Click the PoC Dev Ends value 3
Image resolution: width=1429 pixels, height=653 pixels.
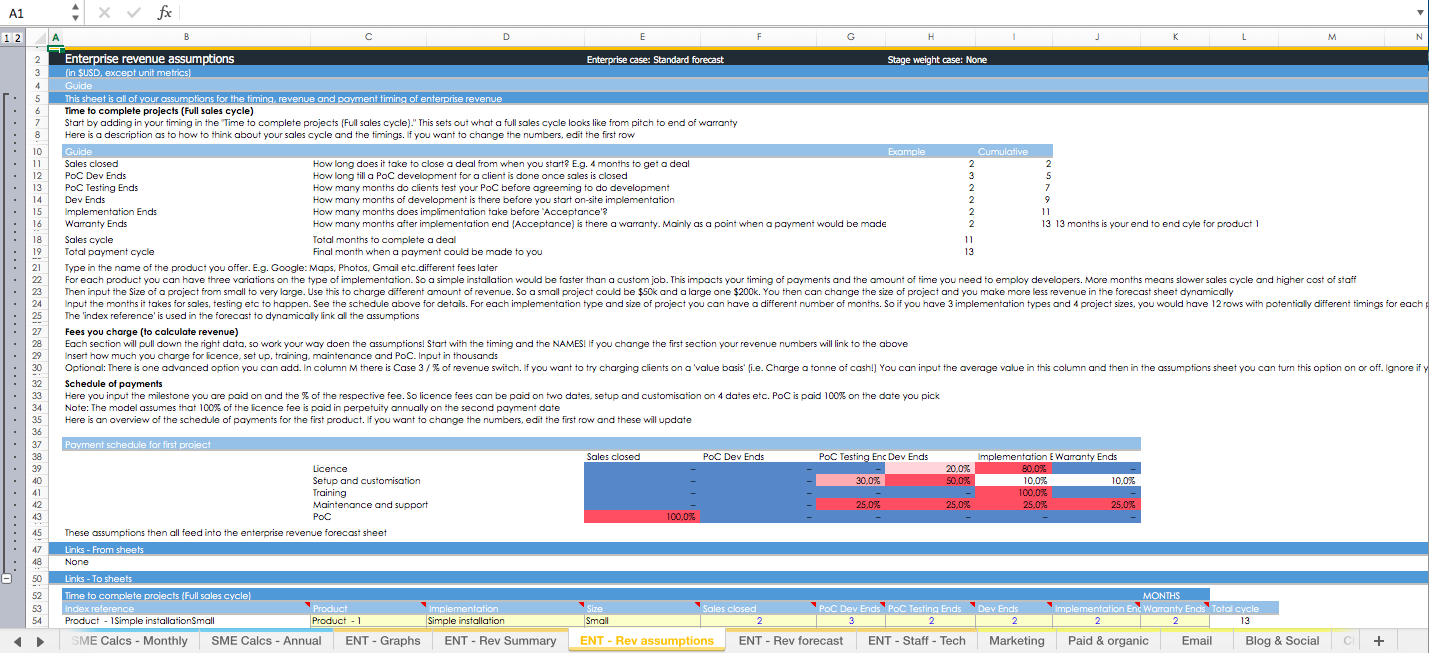tap(851, 620)
